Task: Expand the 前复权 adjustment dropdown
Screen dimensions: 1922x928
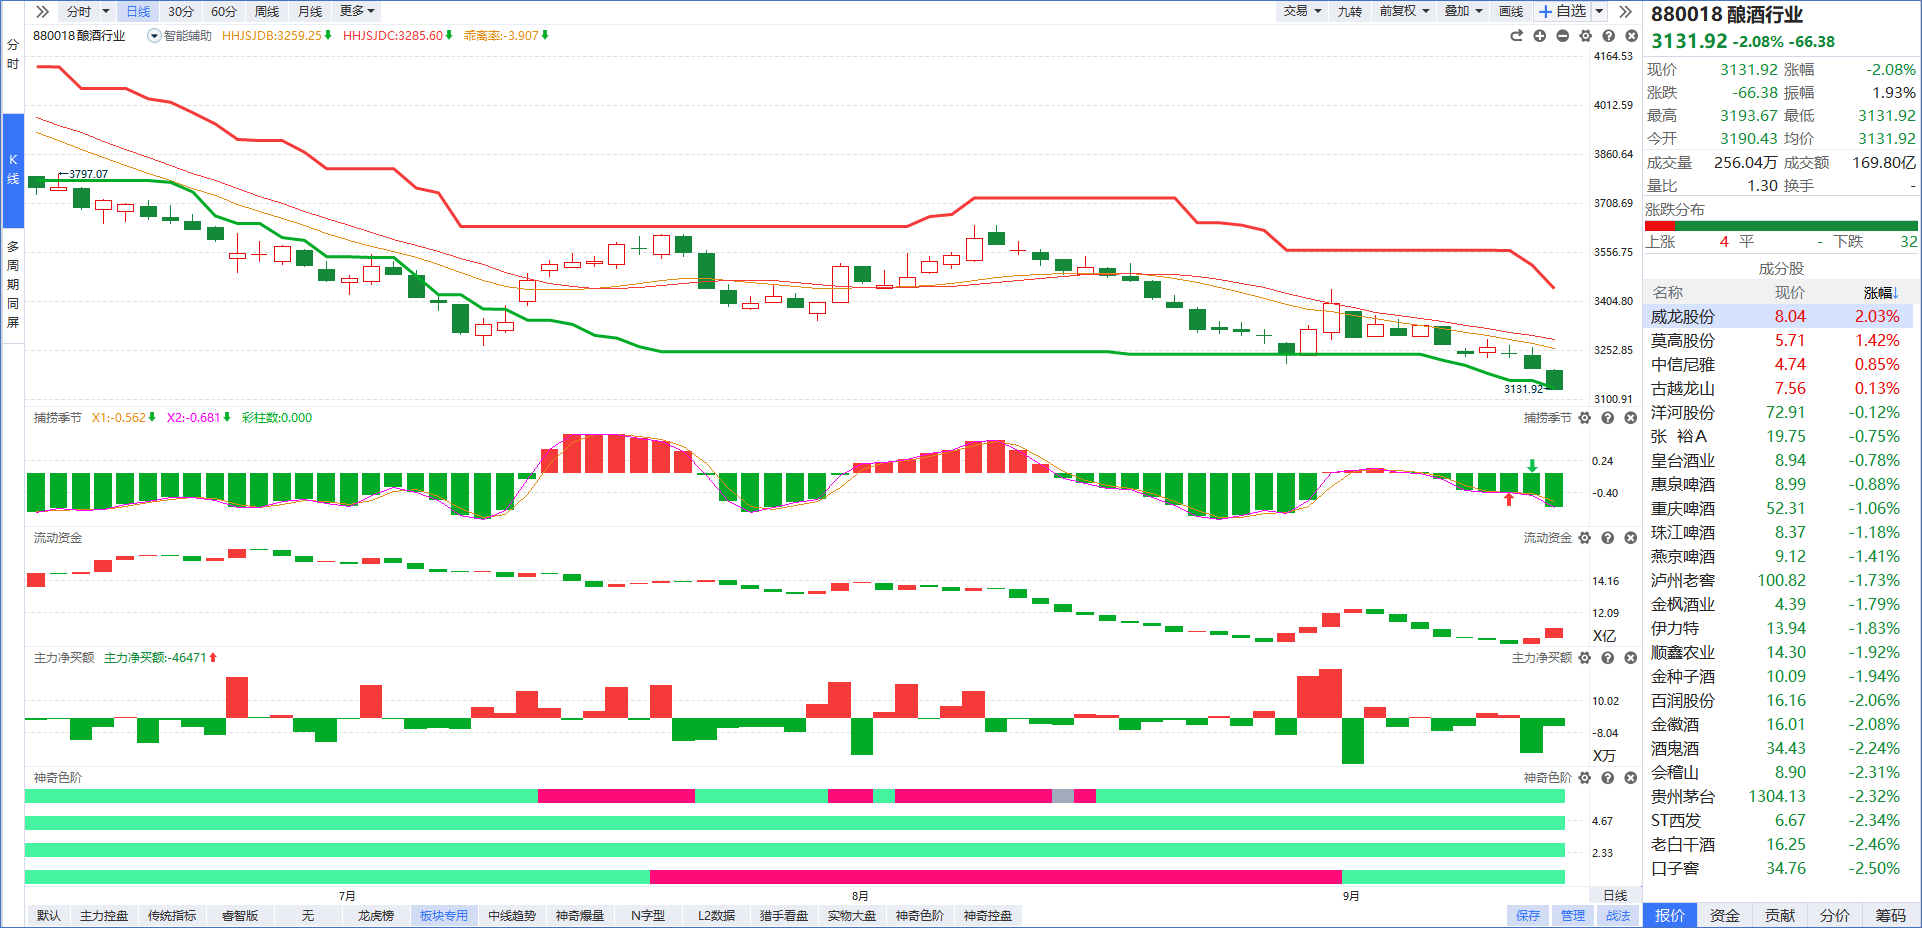Action: click(x=1404, y=11)
